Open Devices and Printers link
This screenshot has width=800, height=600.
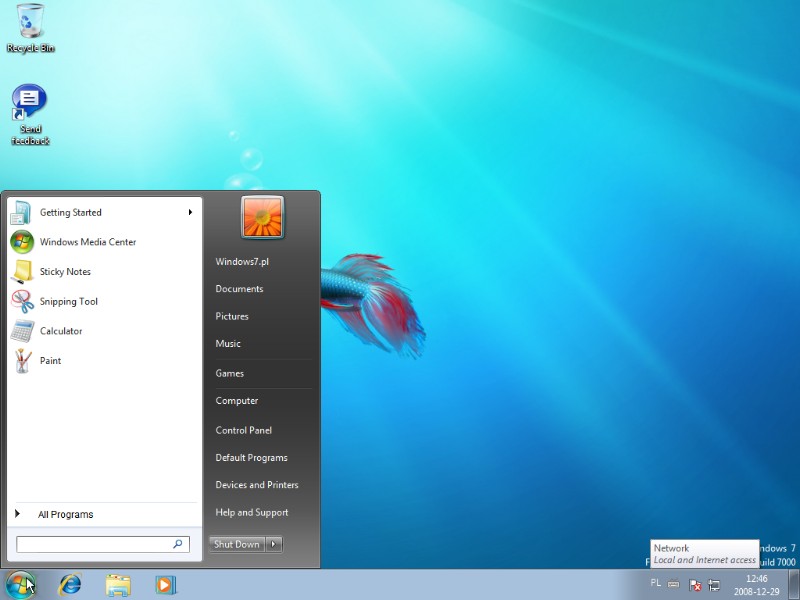pyautogui.click(x=257, y=485)
